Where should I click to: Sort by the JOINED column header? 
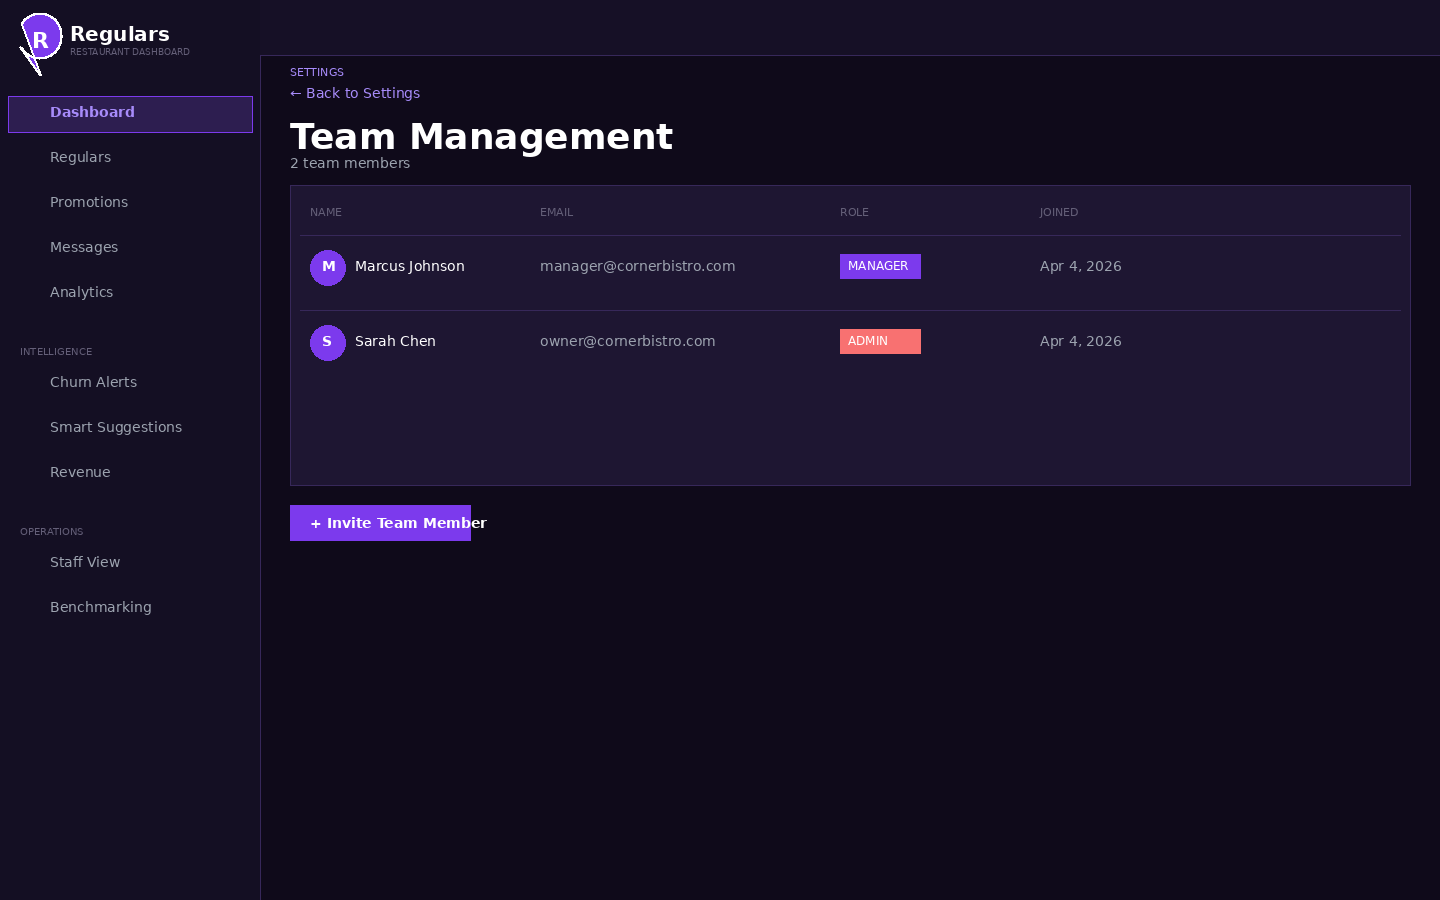(x=1059, y=212)
